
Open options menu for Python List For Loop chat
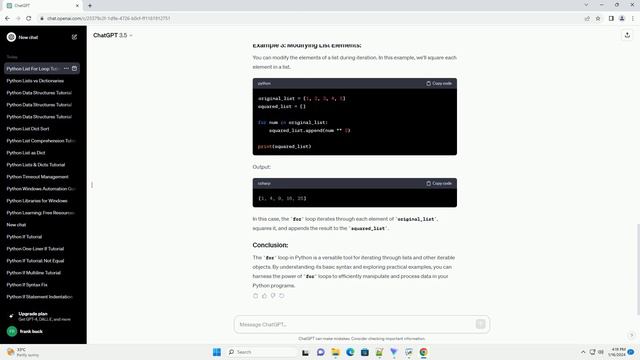click(66, 69)
